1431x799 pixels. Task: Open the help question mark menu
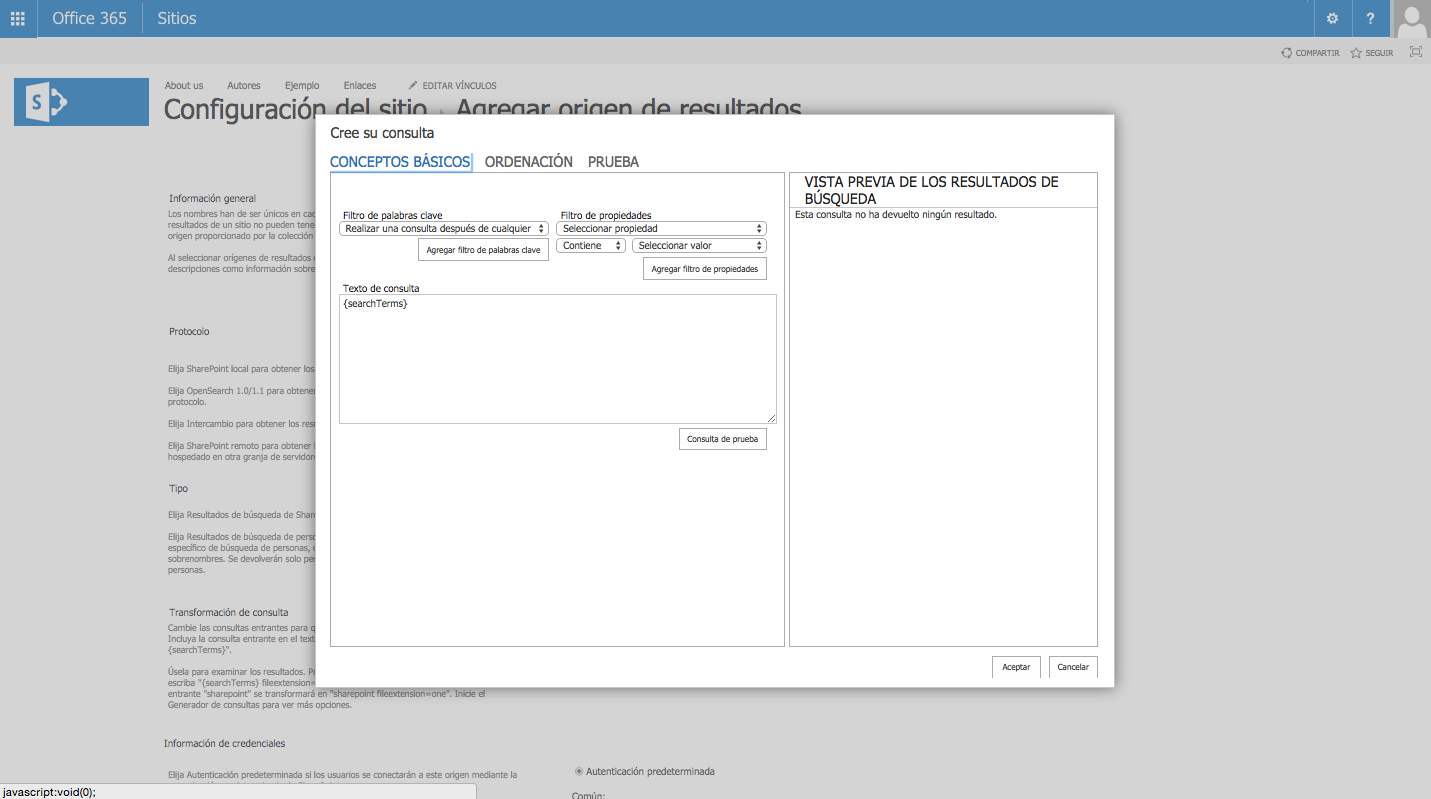(x=1370, y=18)
